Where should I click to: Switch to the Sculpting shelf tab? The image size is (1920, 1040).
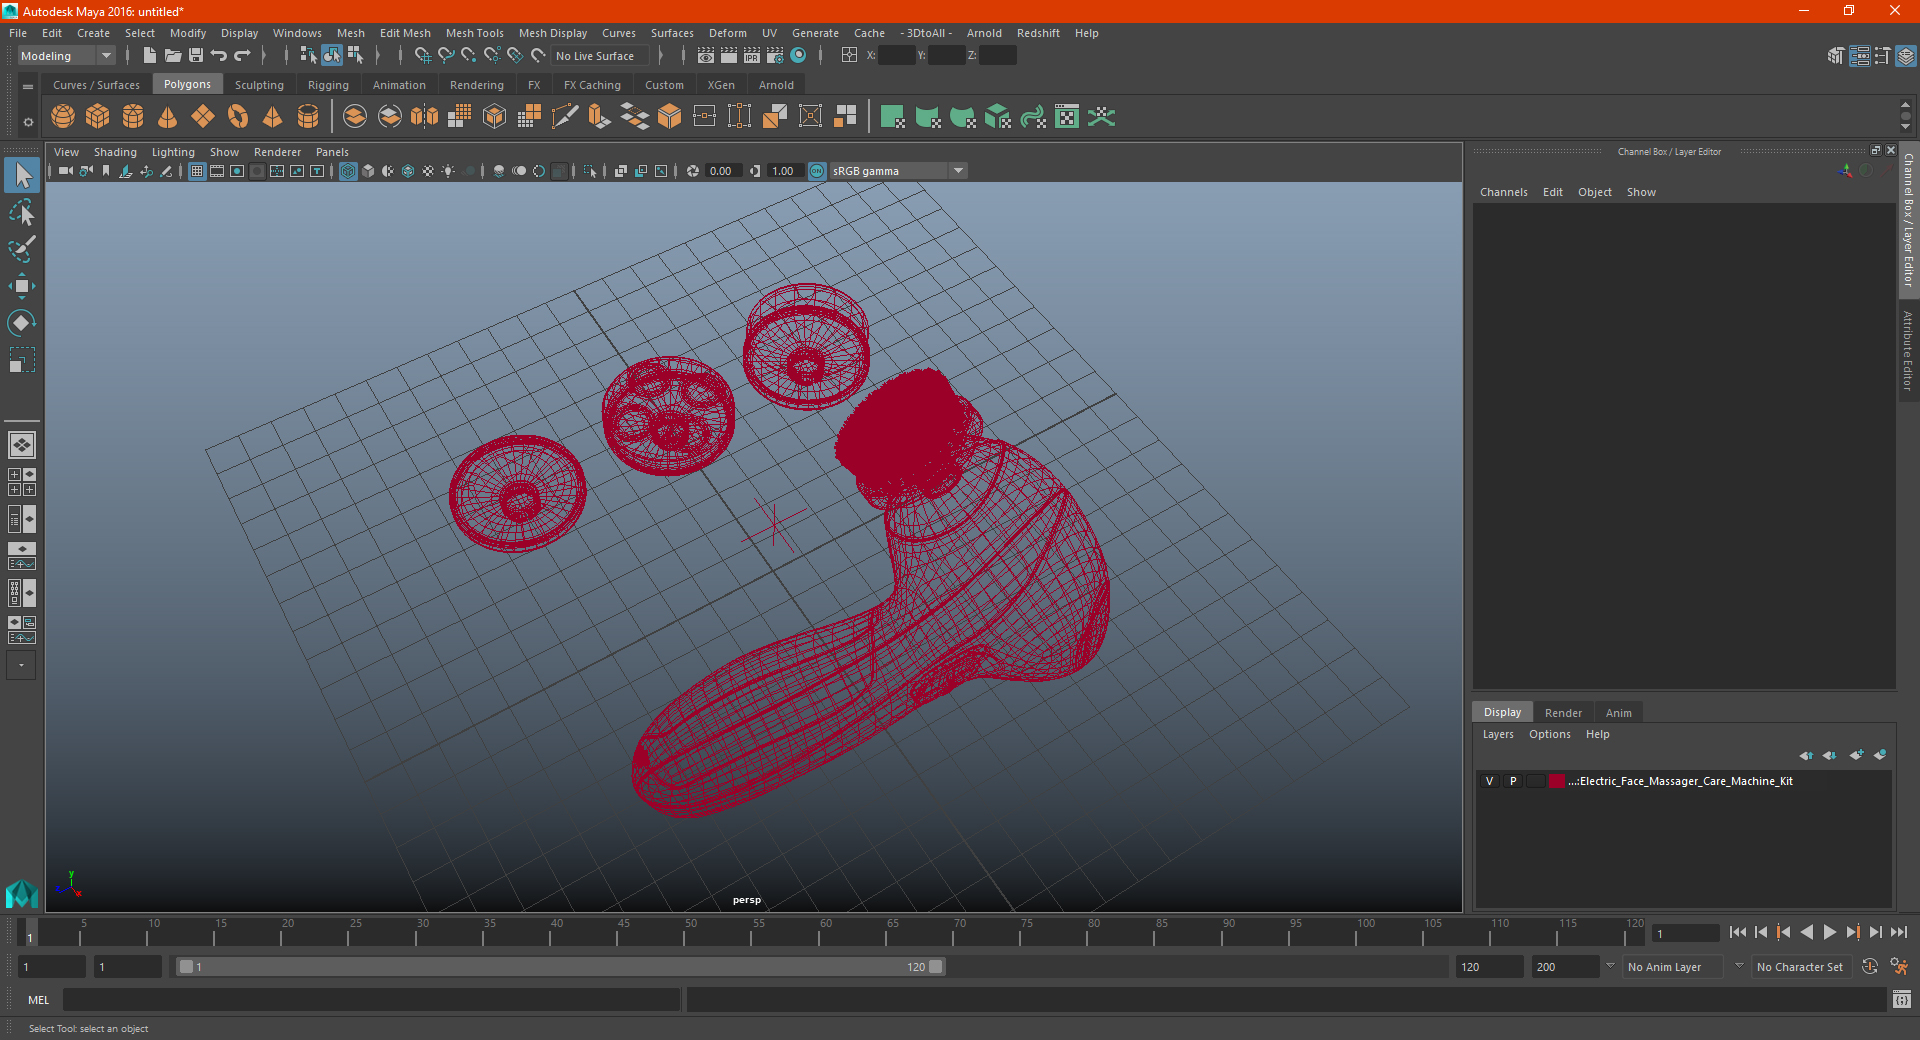coord(259,85)
